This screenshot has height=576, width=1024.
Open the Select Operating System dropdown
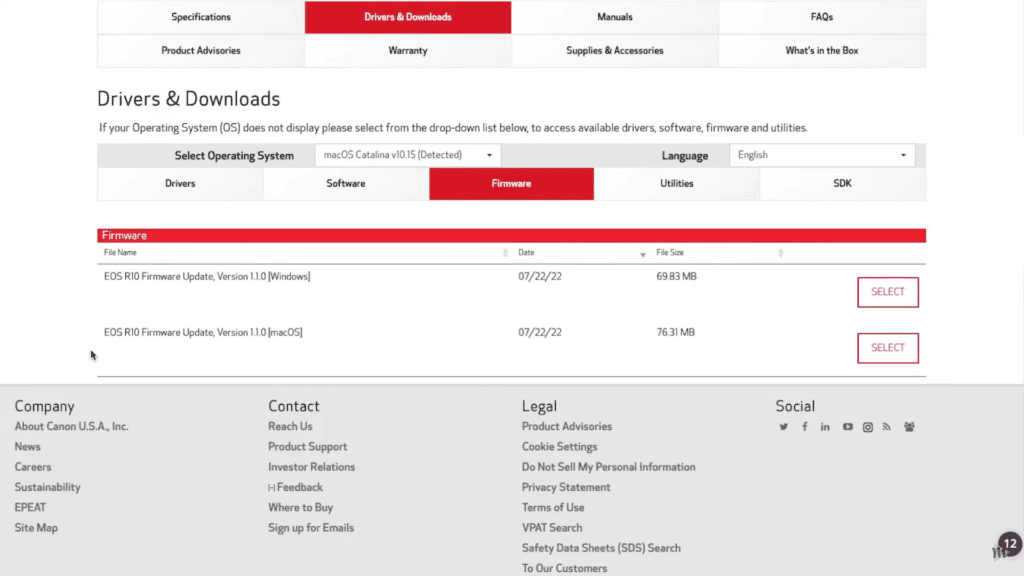[x=408, y=155]
